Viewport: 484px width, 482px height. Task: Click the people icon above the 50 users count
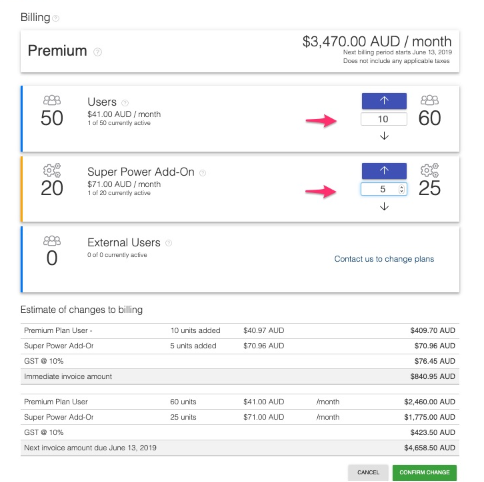click(x=52, y=100)
